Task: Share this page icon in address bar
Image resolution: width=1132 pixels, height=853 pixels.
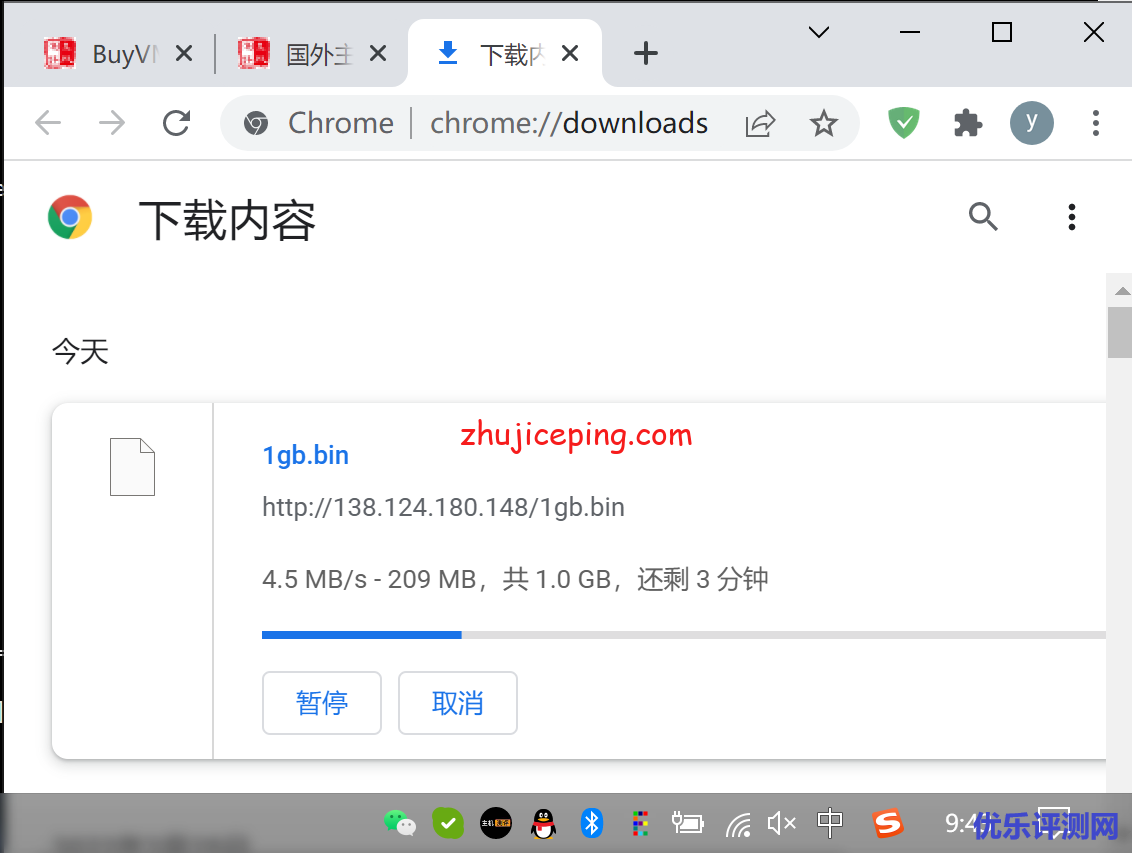Action: [760, 123]
